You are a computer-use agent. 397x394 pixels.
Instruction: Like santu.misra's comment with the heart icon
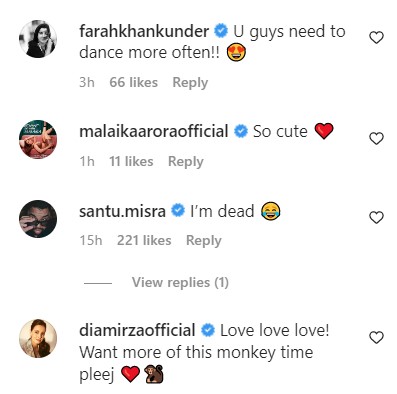point(377,218)
